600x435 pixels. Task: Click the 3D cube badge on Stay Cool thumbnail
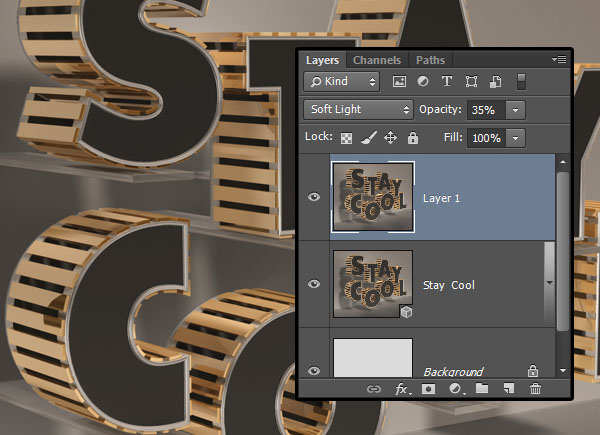pyautogui.click(x=406, y=312)
